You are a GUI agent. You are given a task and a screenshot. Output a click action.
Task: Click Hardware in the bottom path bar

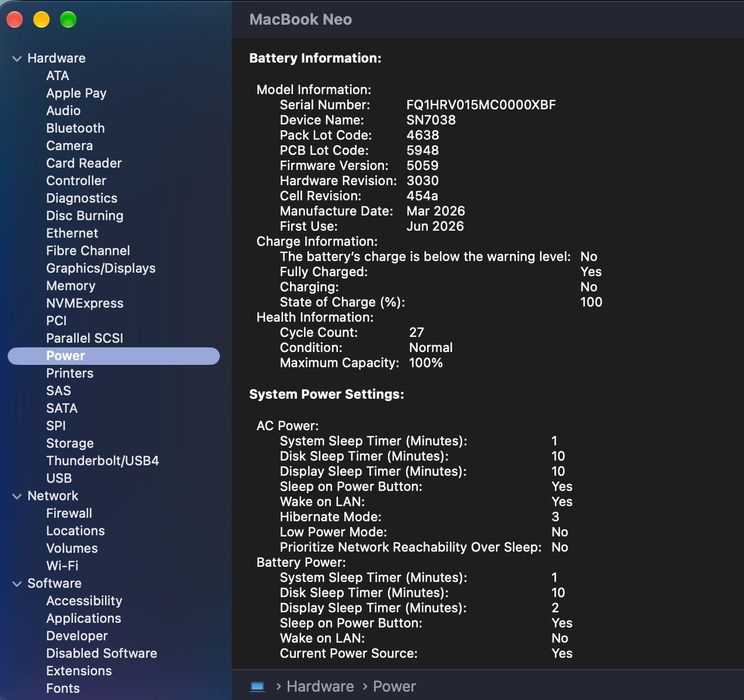[x=320, y=686]
